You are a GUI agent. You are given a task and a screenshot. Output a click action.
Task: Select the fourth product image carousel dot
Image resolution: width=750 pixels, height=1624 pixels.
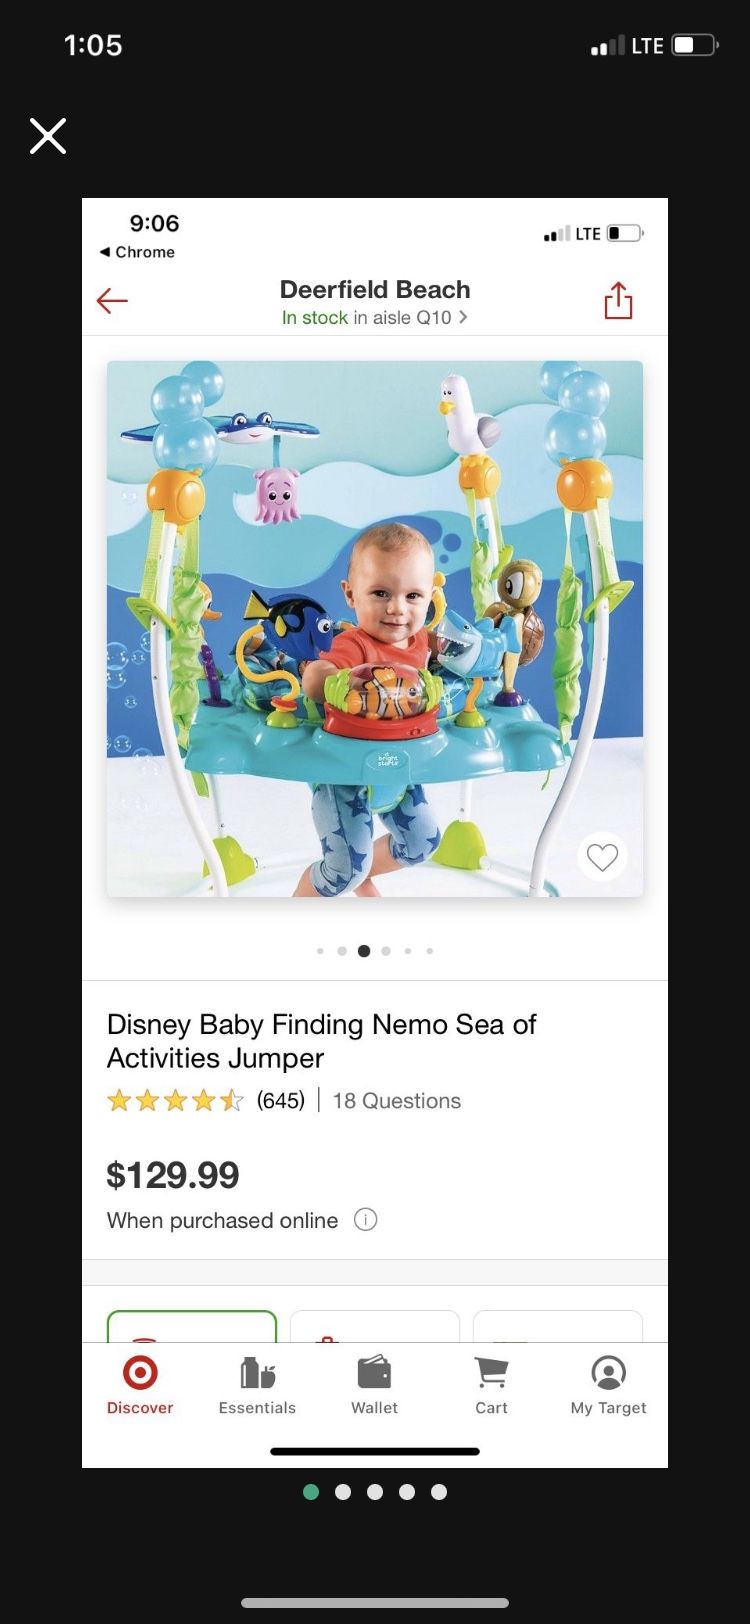[386, 951]
